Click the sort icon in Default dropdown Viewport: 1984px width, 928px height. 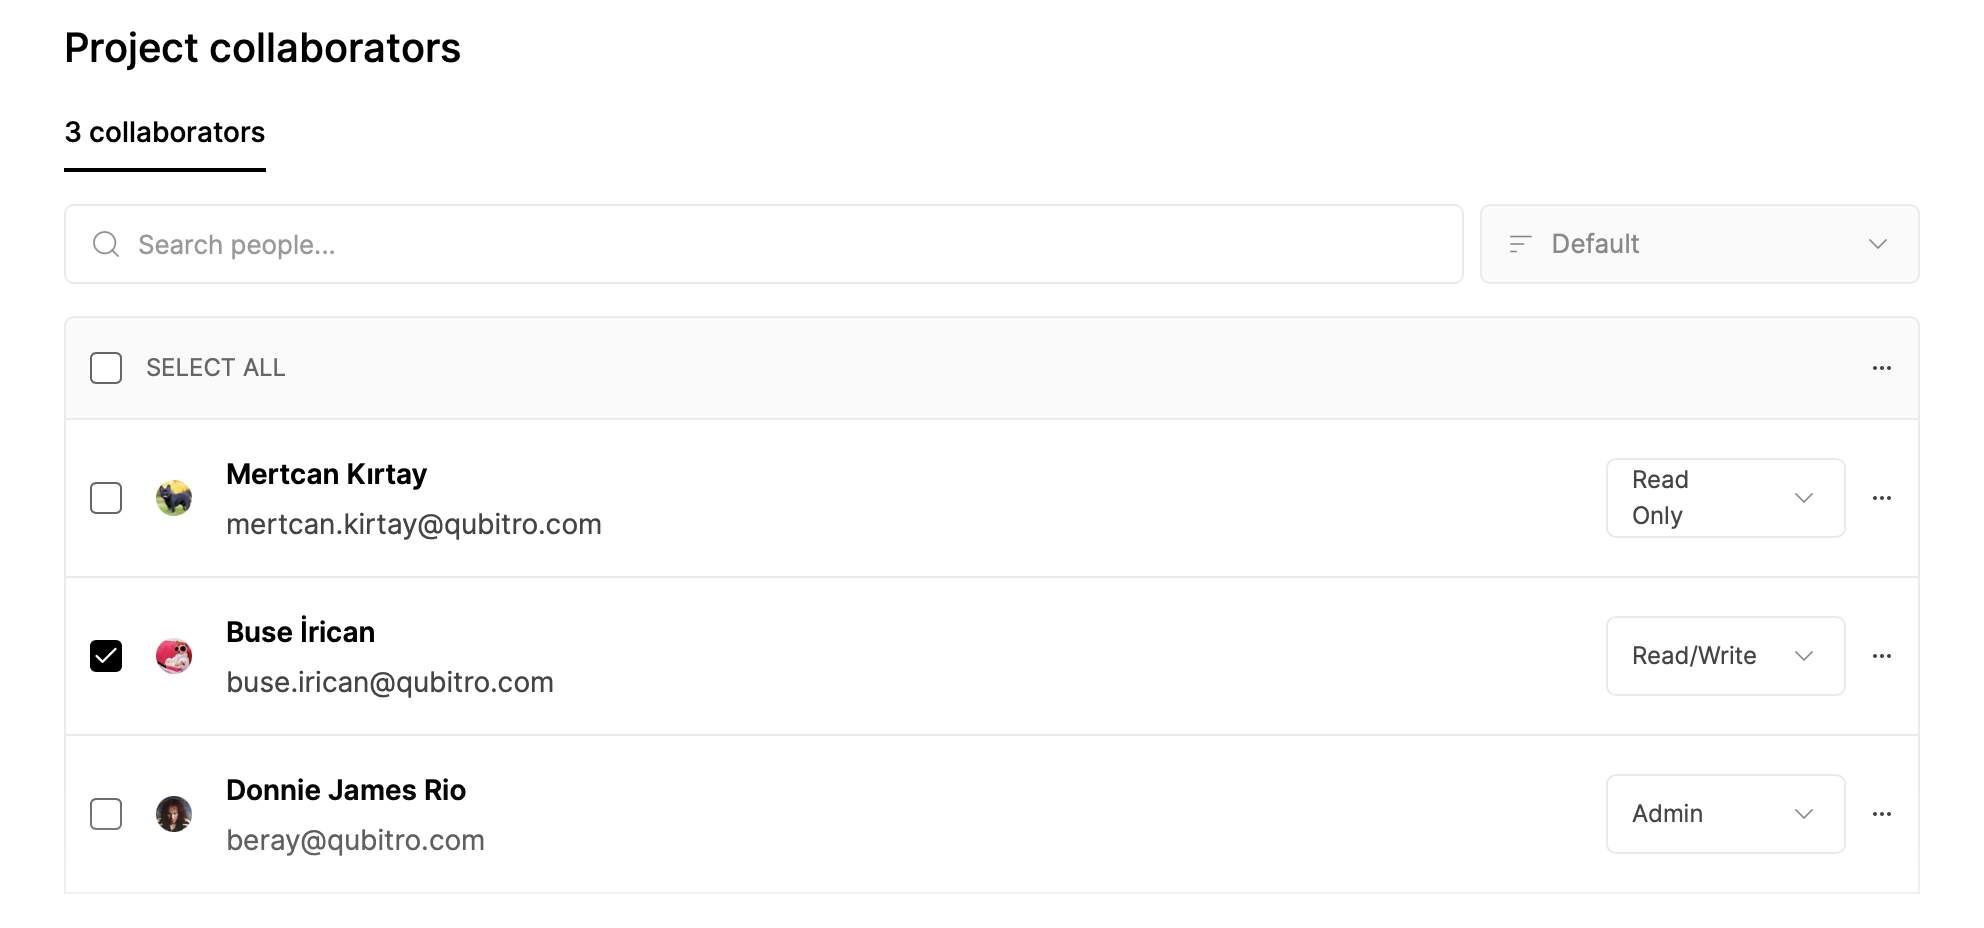[x=1520, y=244]
